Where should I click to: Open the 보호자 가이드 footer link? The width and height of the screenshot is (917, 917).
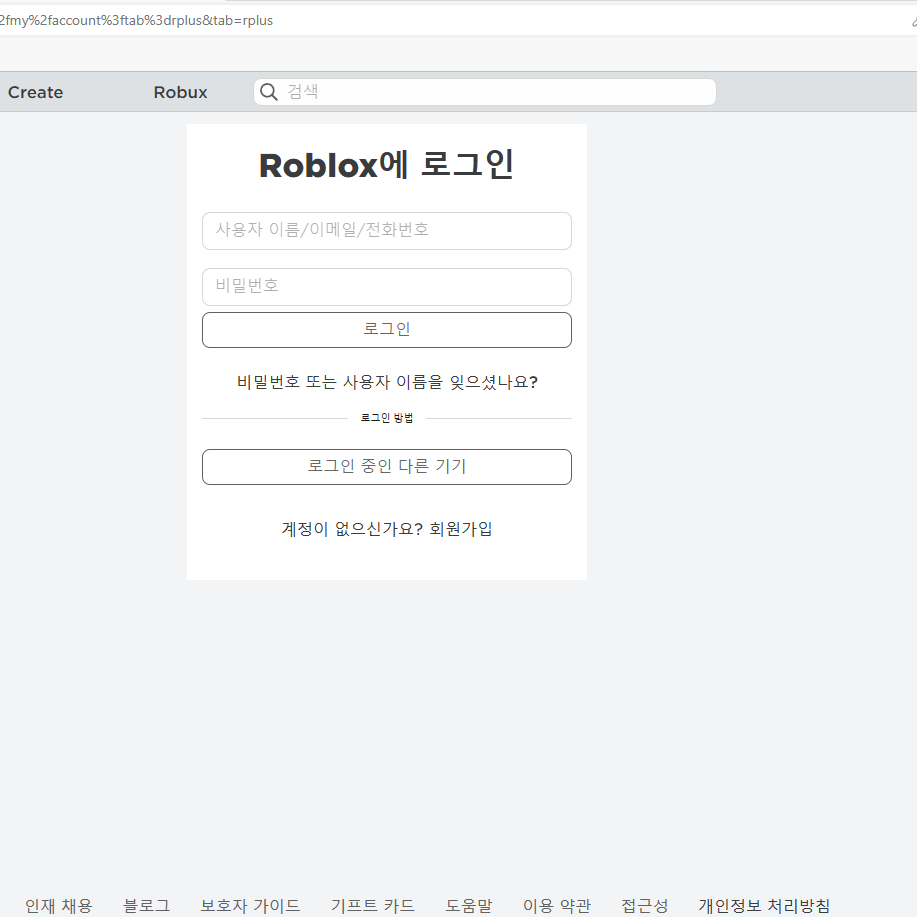[250, 906]
